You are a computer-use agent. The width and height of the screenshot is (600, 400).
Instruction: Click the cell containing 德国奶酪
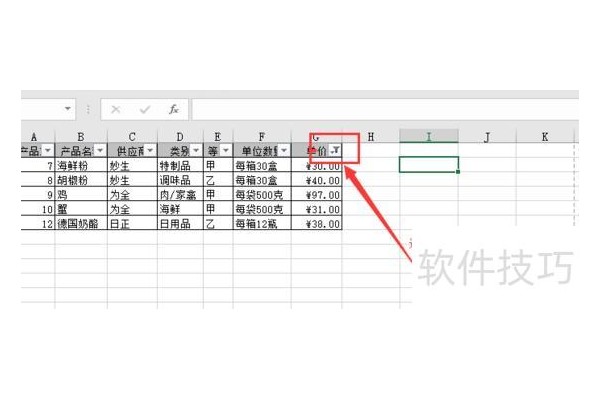[x=81, y=224]
